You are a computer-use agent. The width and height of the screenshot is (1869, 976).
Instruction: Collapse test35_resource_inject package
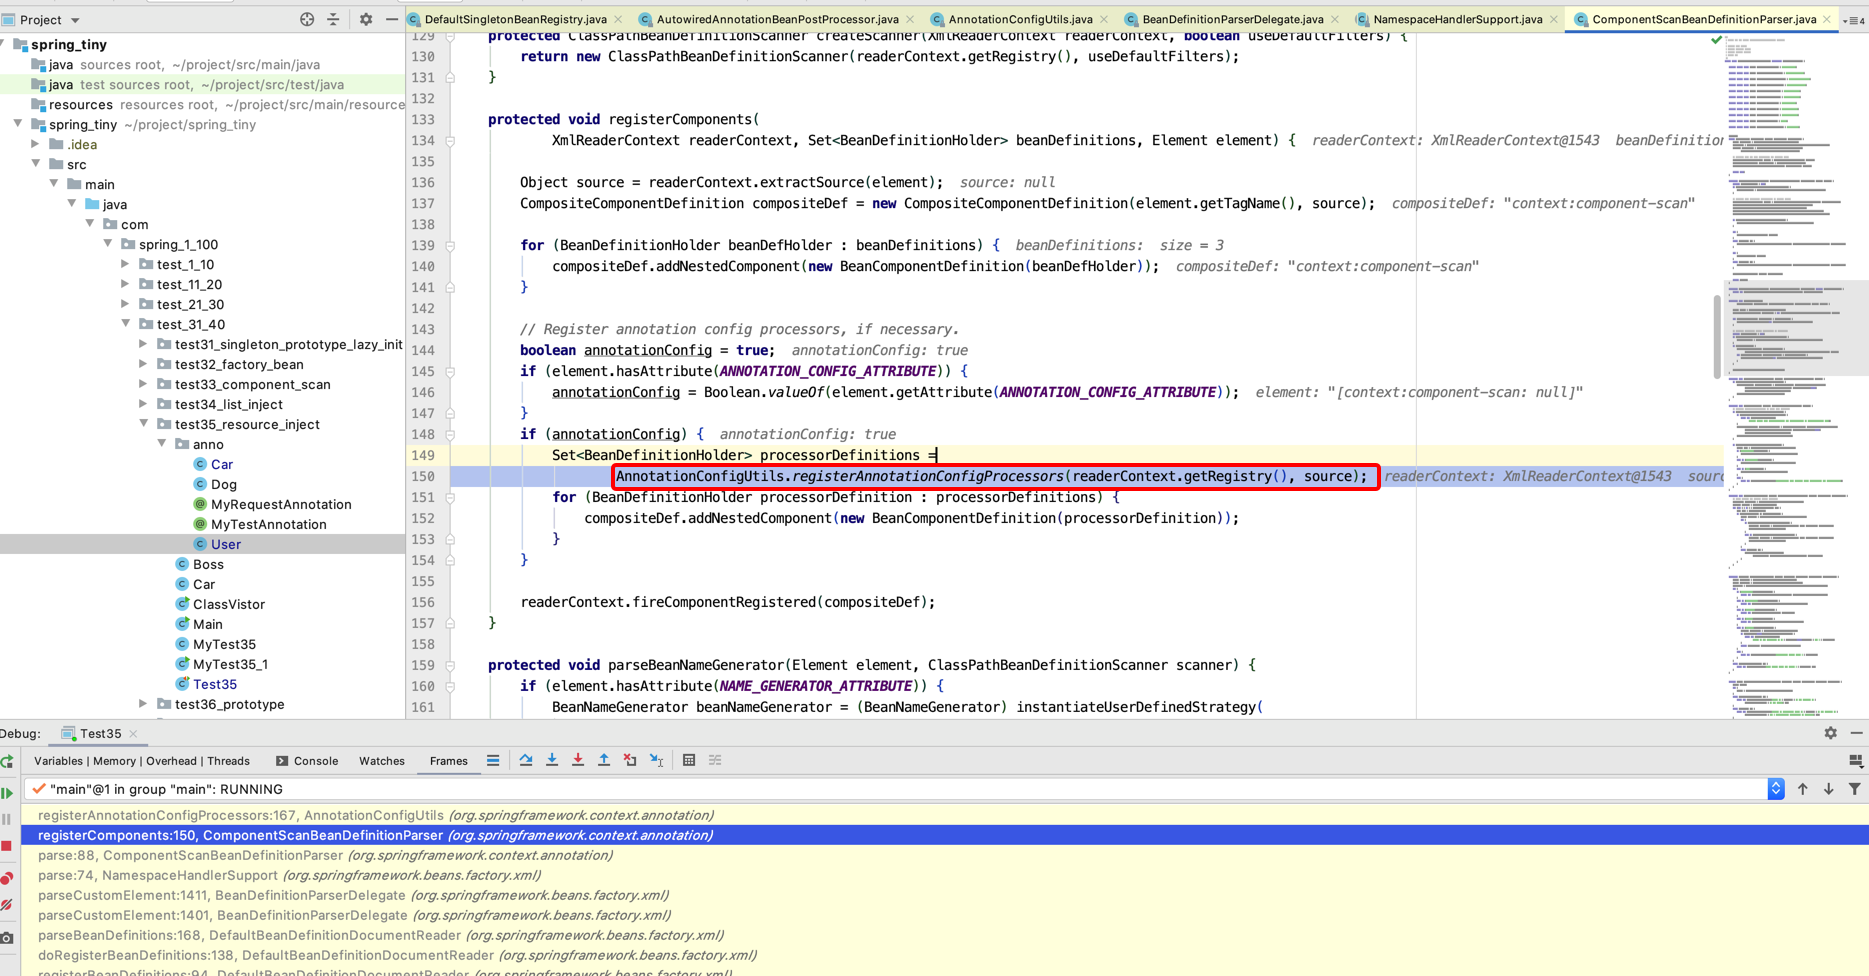(144, 424)
